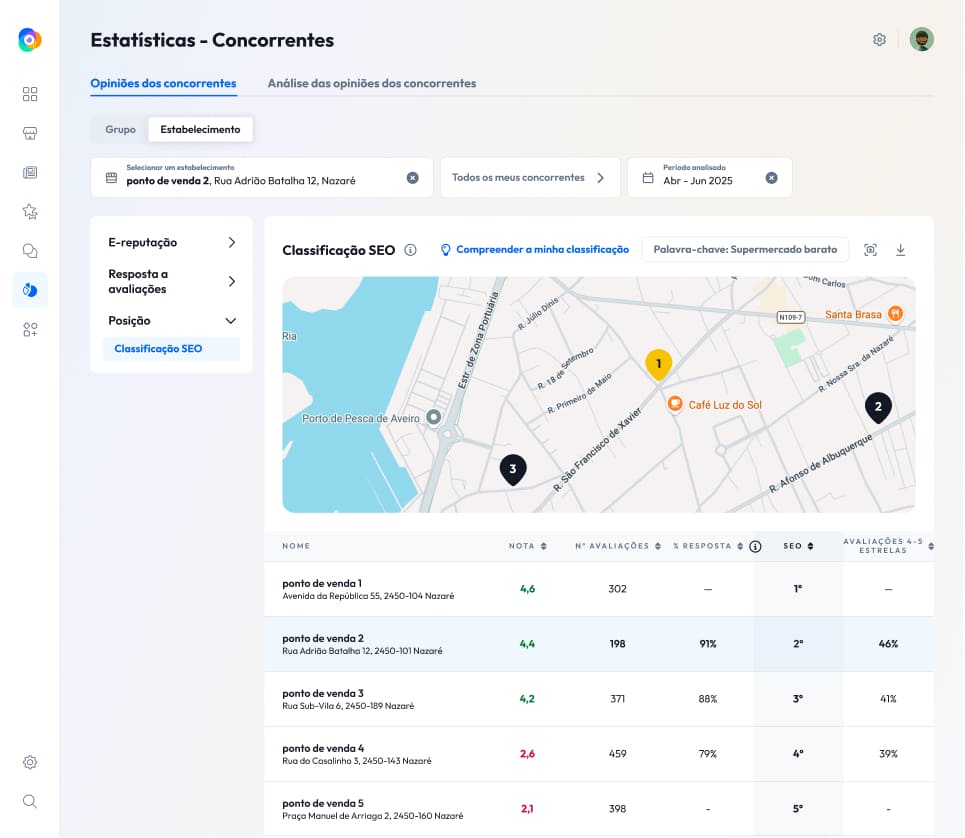Screen dimensions: 965x838
Task: Click the 91% response rate cell
Action: tap(708, 644)
